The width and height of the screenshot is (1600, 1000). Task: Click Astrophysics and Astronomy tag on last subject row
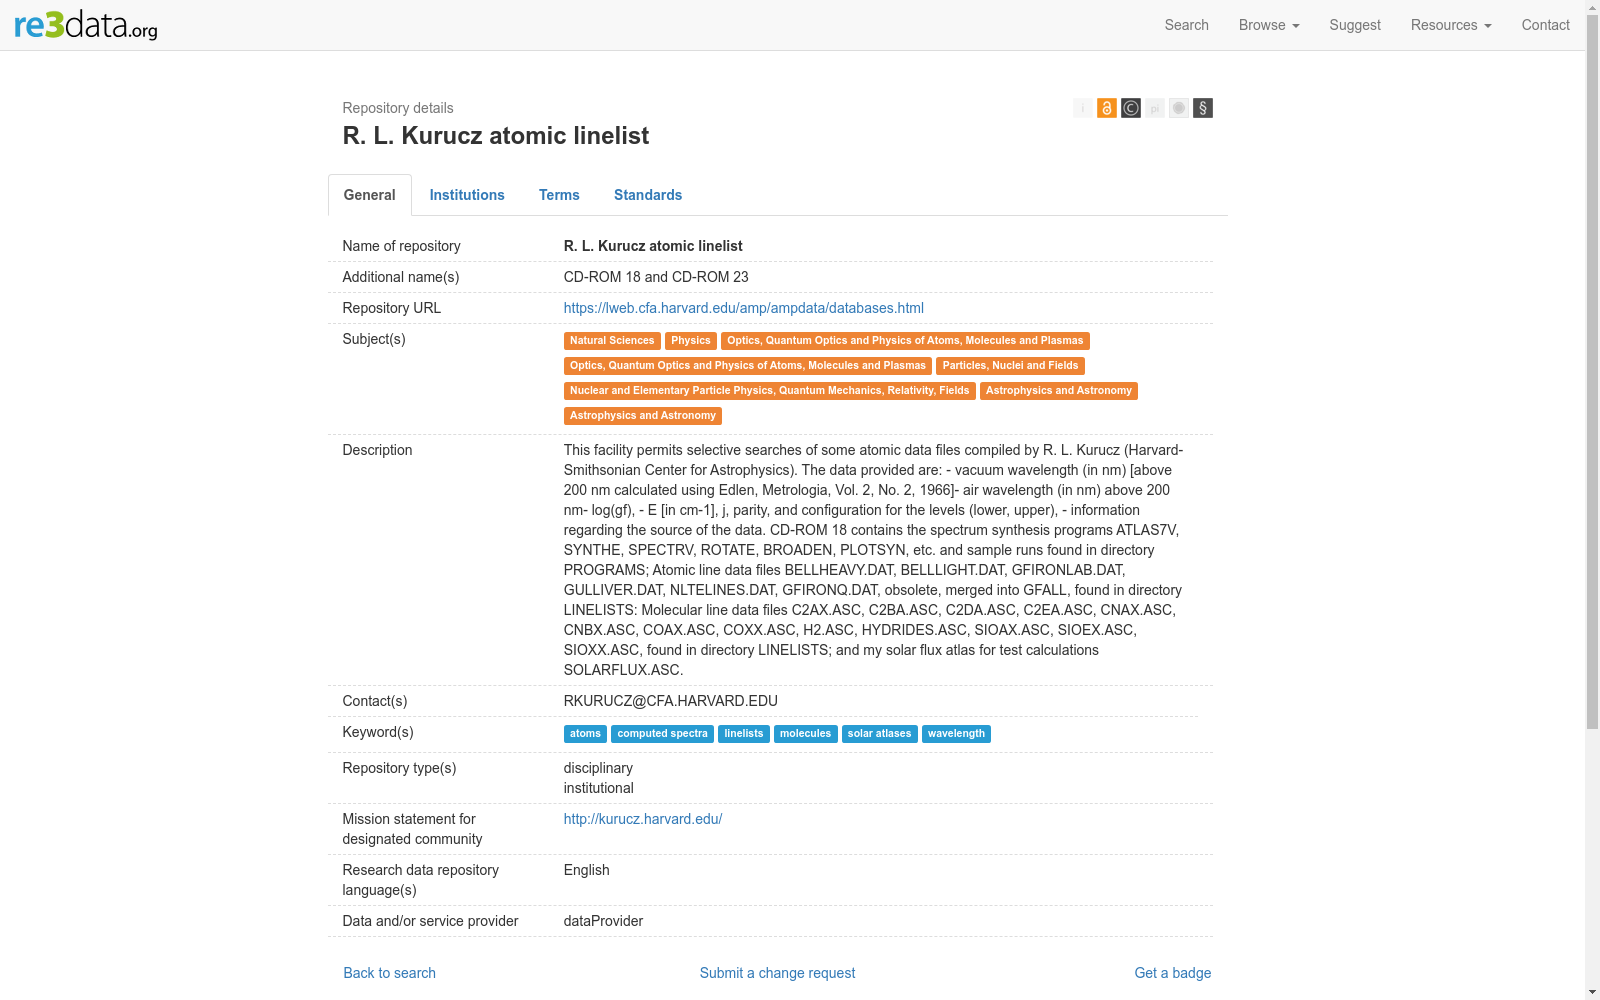(x=643, y=416)
